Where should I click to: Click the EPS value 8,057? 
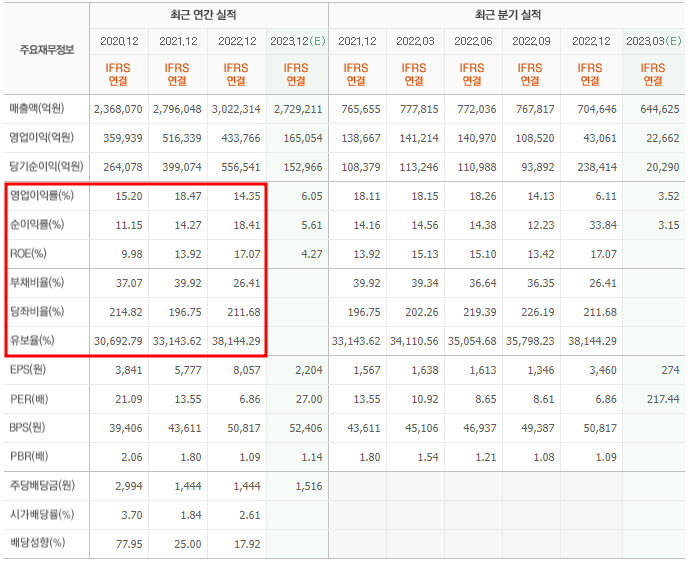pos(247,370)
